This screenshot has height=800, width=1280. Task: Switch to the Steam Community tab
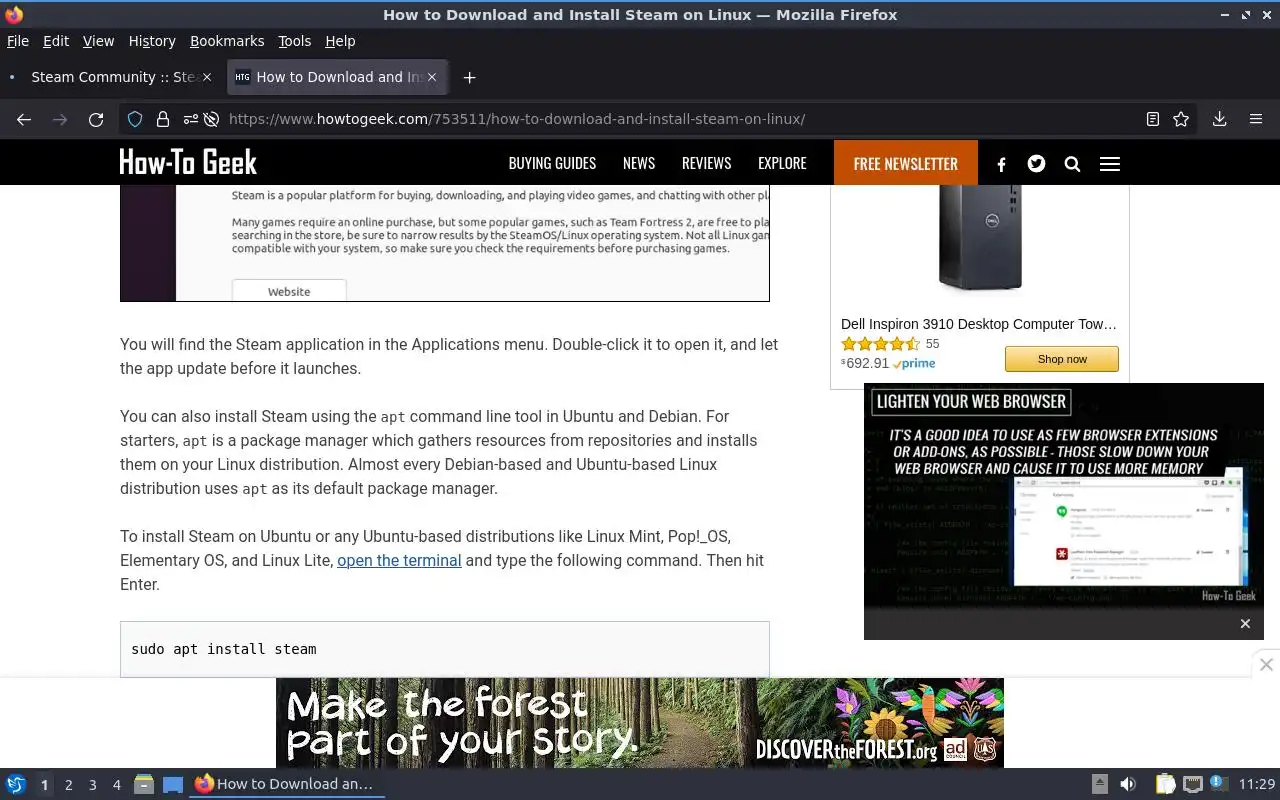(x=110, y=77)
